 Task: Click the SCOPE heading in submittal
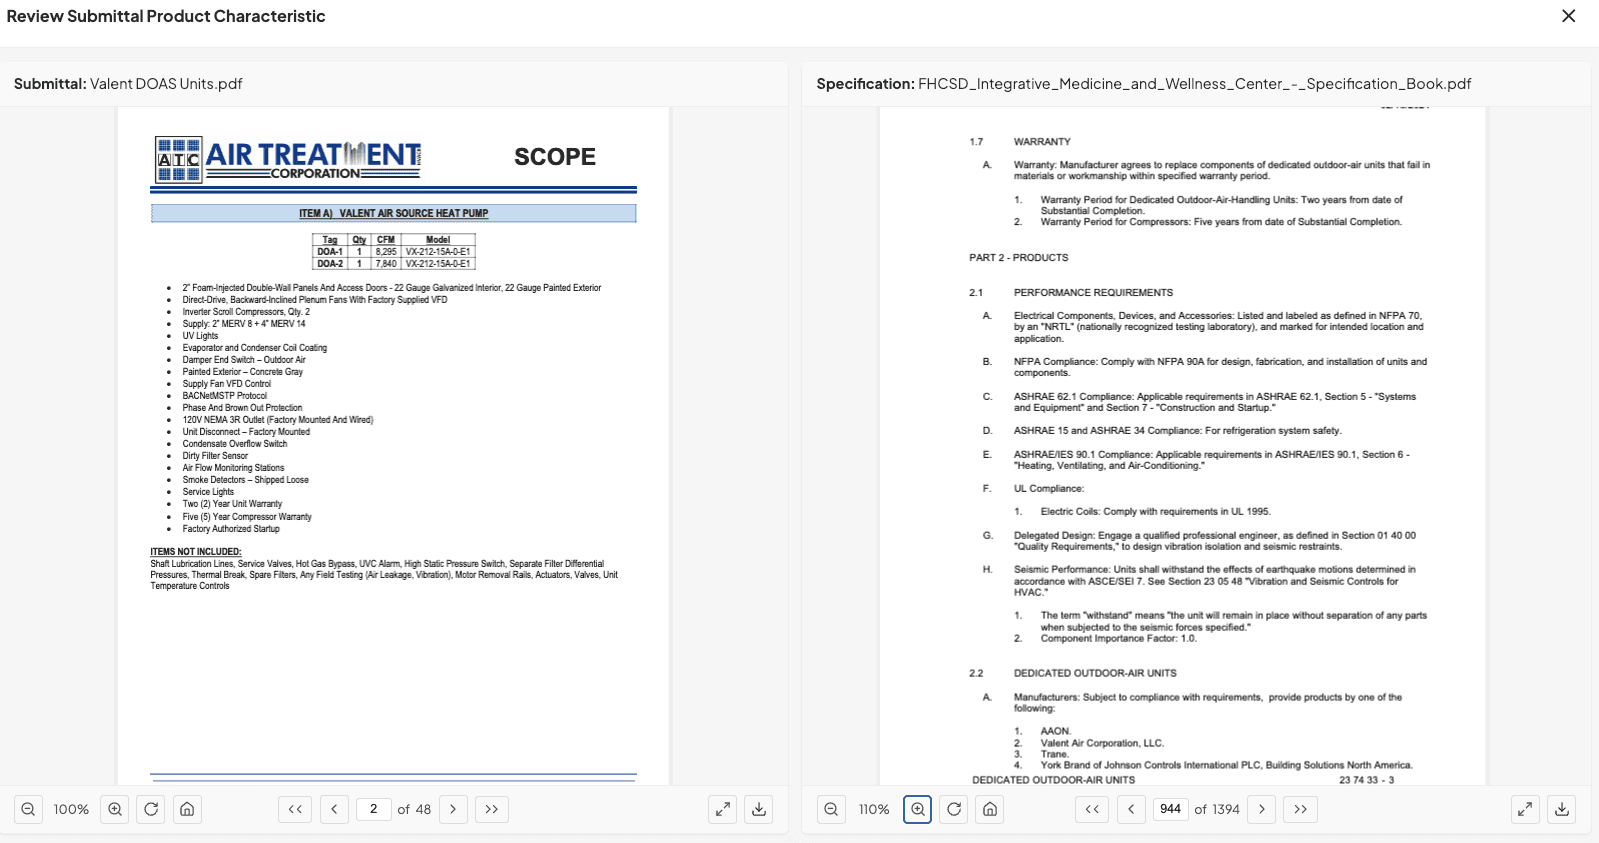pyautogui.click(x=555, y=157)
